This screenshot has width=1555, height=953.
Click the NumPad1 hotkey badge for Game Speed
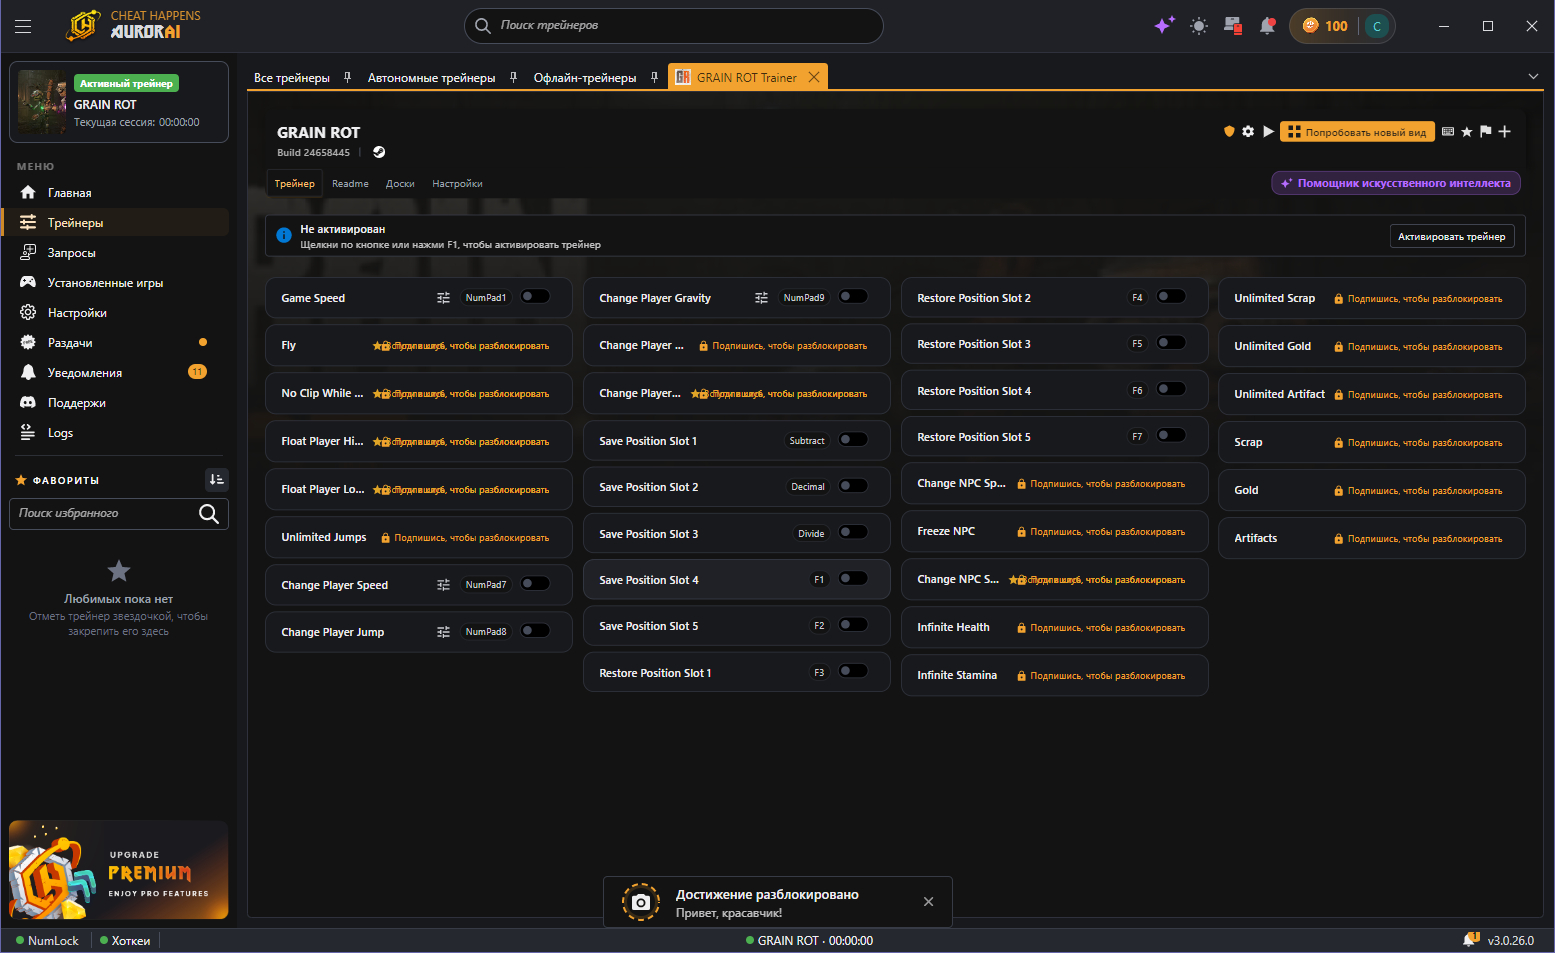pyautogui.click(x=486, y=298)
